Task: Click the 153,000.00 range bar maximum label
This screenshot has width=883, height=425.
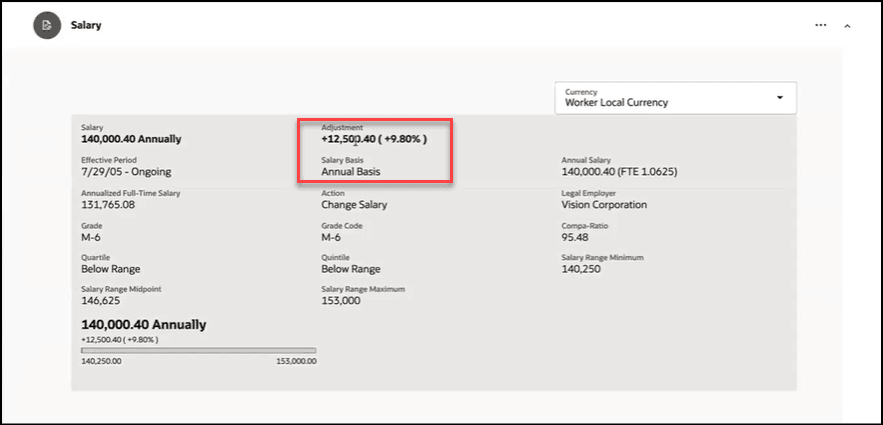Action: coord(296,361)
